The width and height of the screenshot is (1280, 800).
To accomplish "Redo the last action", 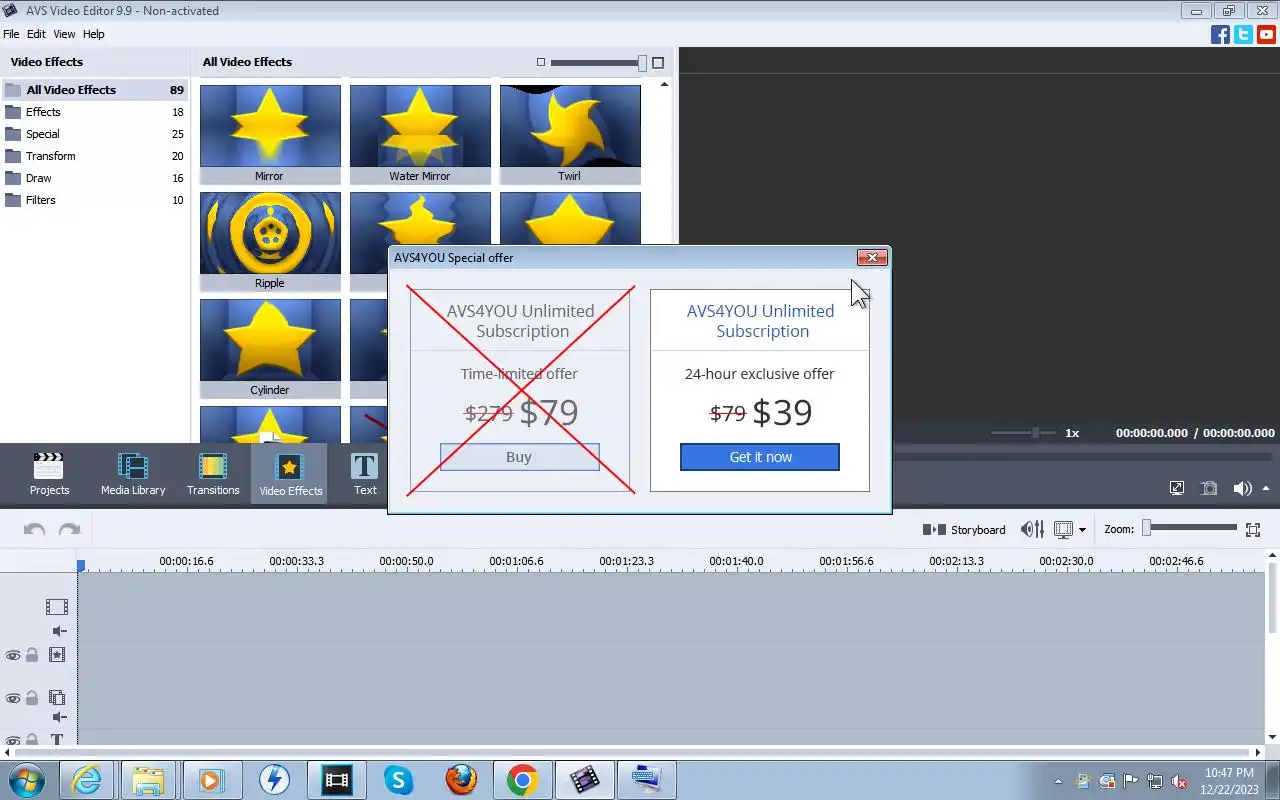I will tap(69, 530).
